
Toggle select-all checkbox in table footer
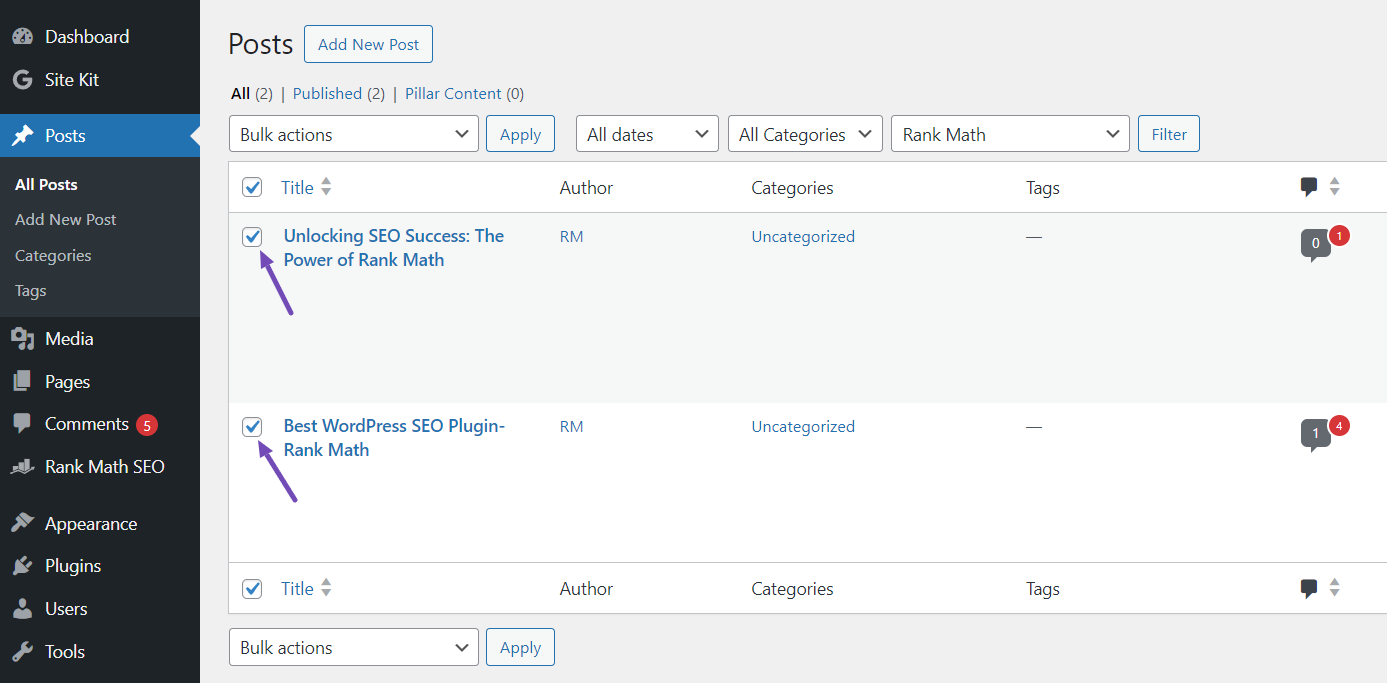coord(252,589)
